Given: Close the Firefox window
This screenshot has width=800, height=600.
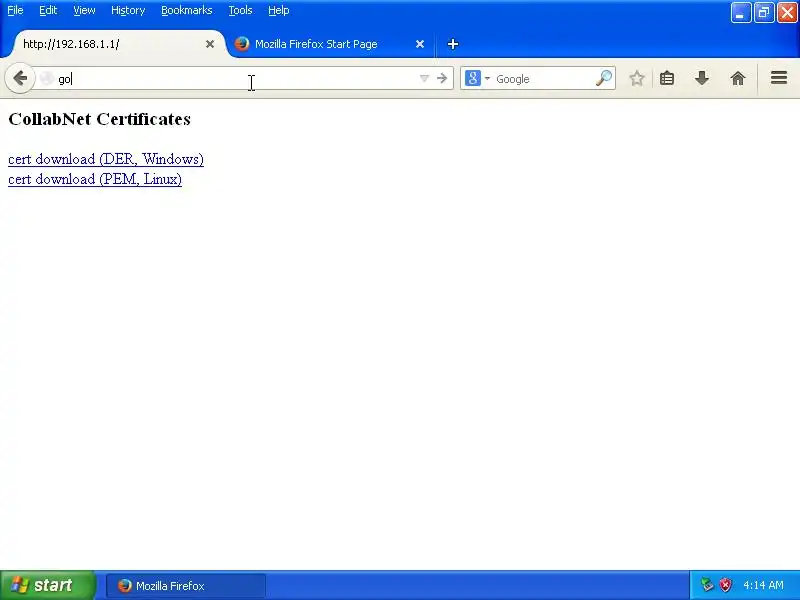Looking at the screenshot, I should coord(787,13).
